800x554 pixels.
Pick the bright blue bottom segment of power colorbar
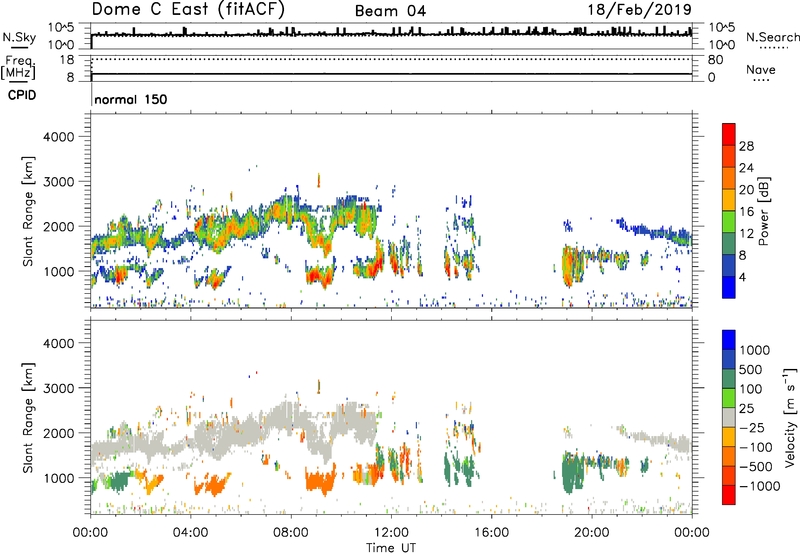[729, 287]
